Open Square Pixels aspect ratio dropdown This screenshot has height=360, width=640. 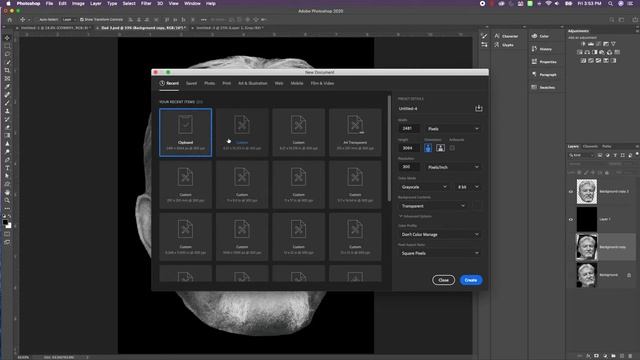(440, 253)
